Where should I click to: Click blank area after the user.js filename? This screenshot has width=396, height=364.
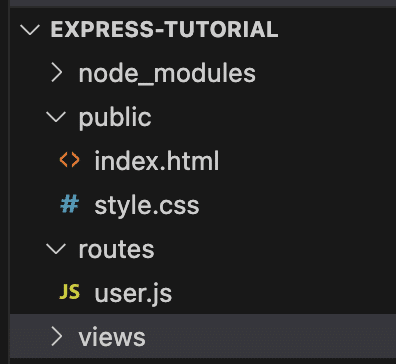[283, 293]
